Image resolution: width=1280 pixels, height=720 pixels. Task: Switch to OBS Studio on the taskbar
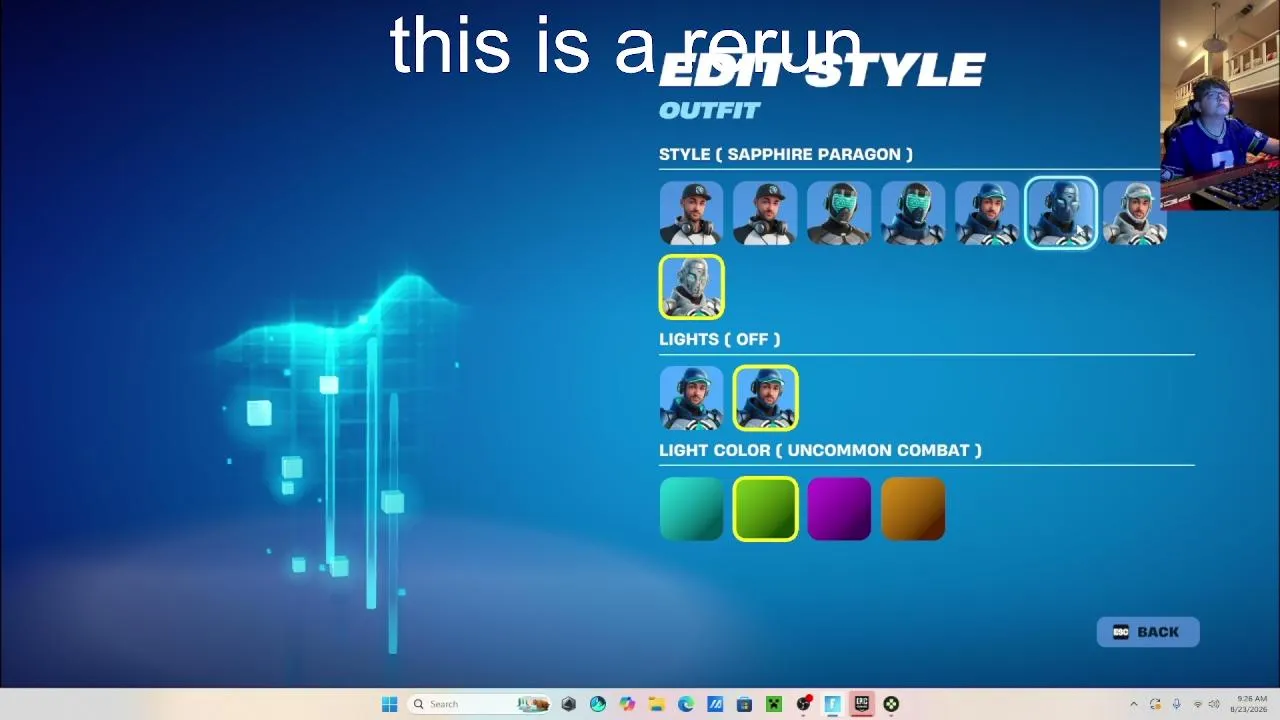click(803, 704)
